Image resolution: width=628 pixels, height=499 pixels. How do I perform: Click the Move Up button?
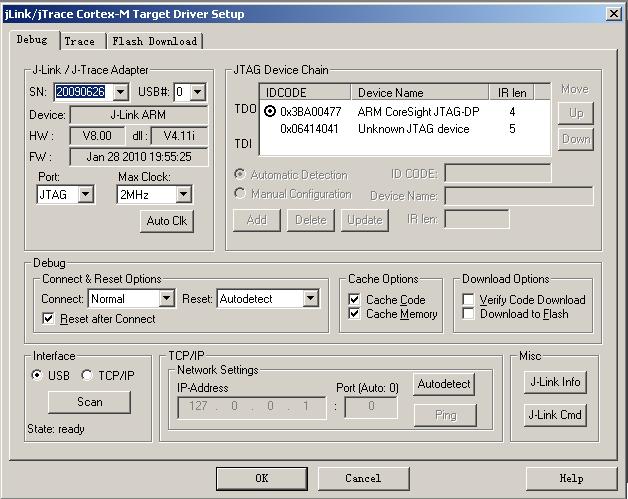[x=576, y=113]
